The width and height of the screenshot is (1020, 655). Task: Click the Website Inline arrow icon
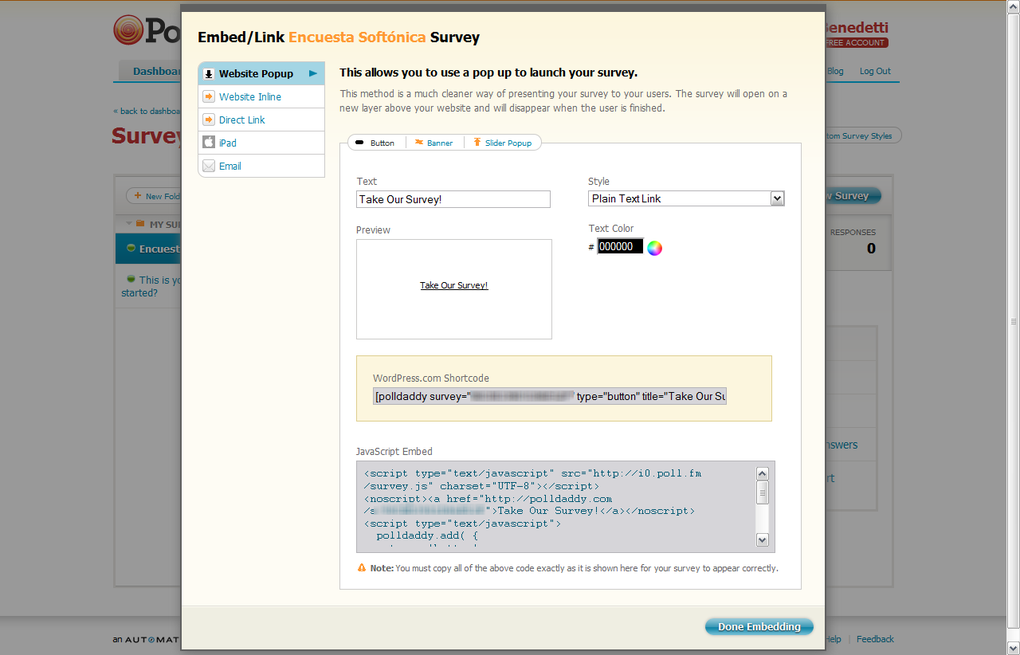(x=207, y=96)
